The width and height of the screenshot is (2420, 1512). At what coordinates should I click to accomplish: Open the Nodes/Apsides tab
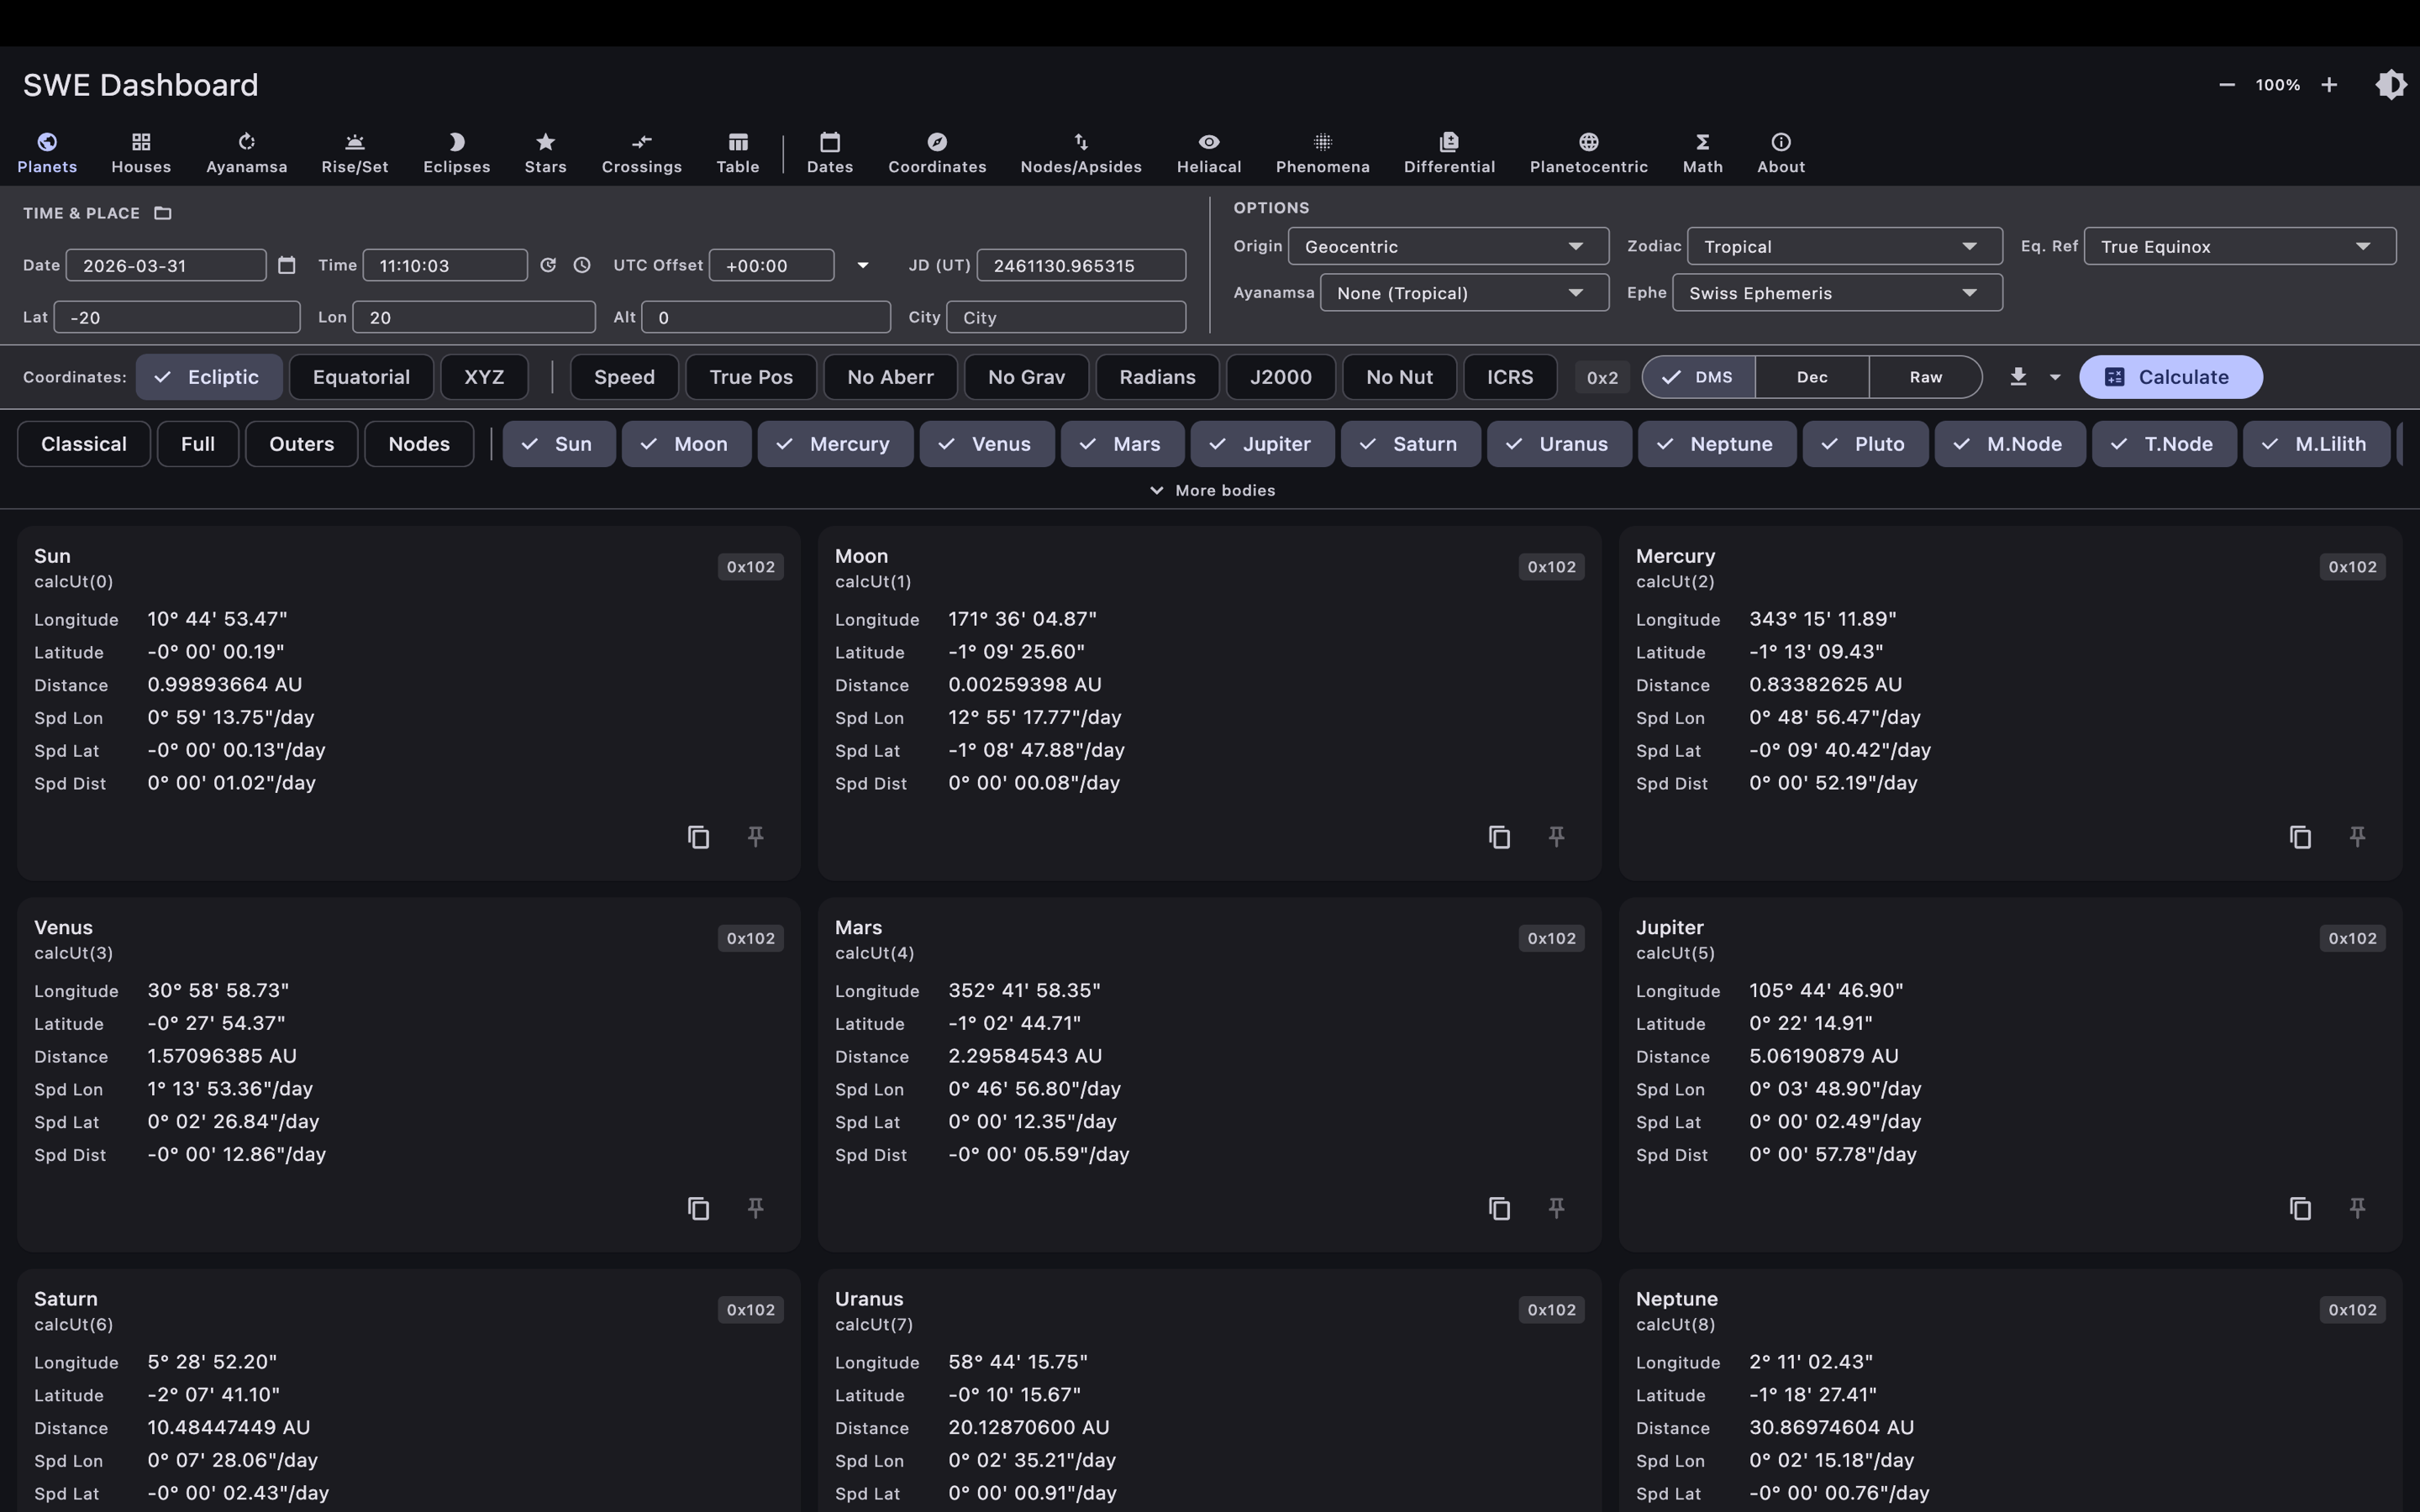[x=1081, y=153]
